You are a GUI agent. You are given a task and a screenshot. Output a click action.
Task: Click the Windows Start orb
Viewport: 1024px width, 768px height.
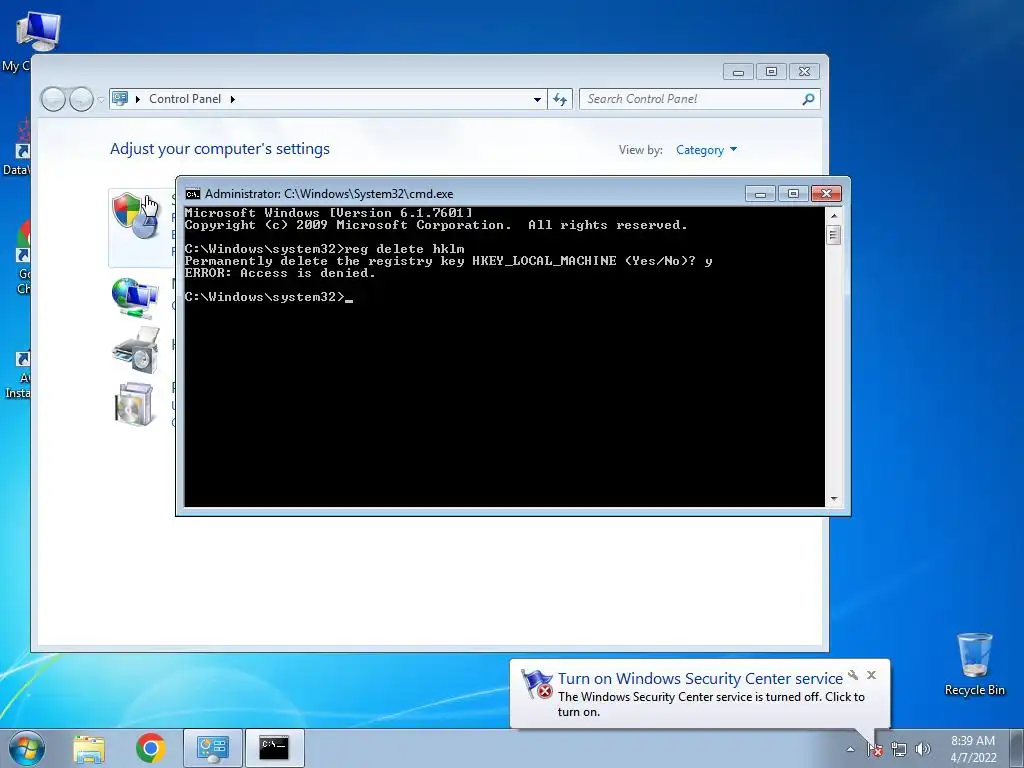pyautogui.click(x=27, y=748)
